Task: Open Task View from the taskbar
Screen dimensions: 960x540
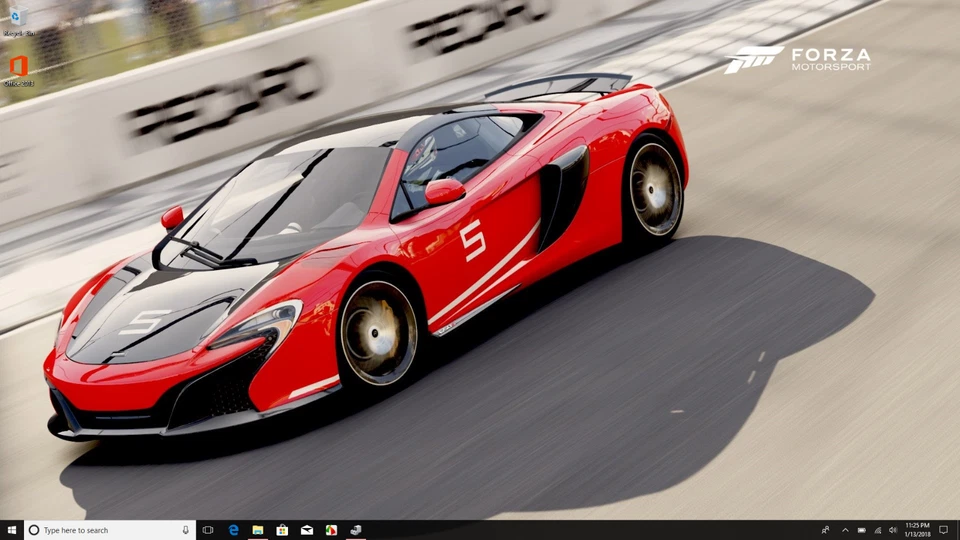Action: (208, 530)
